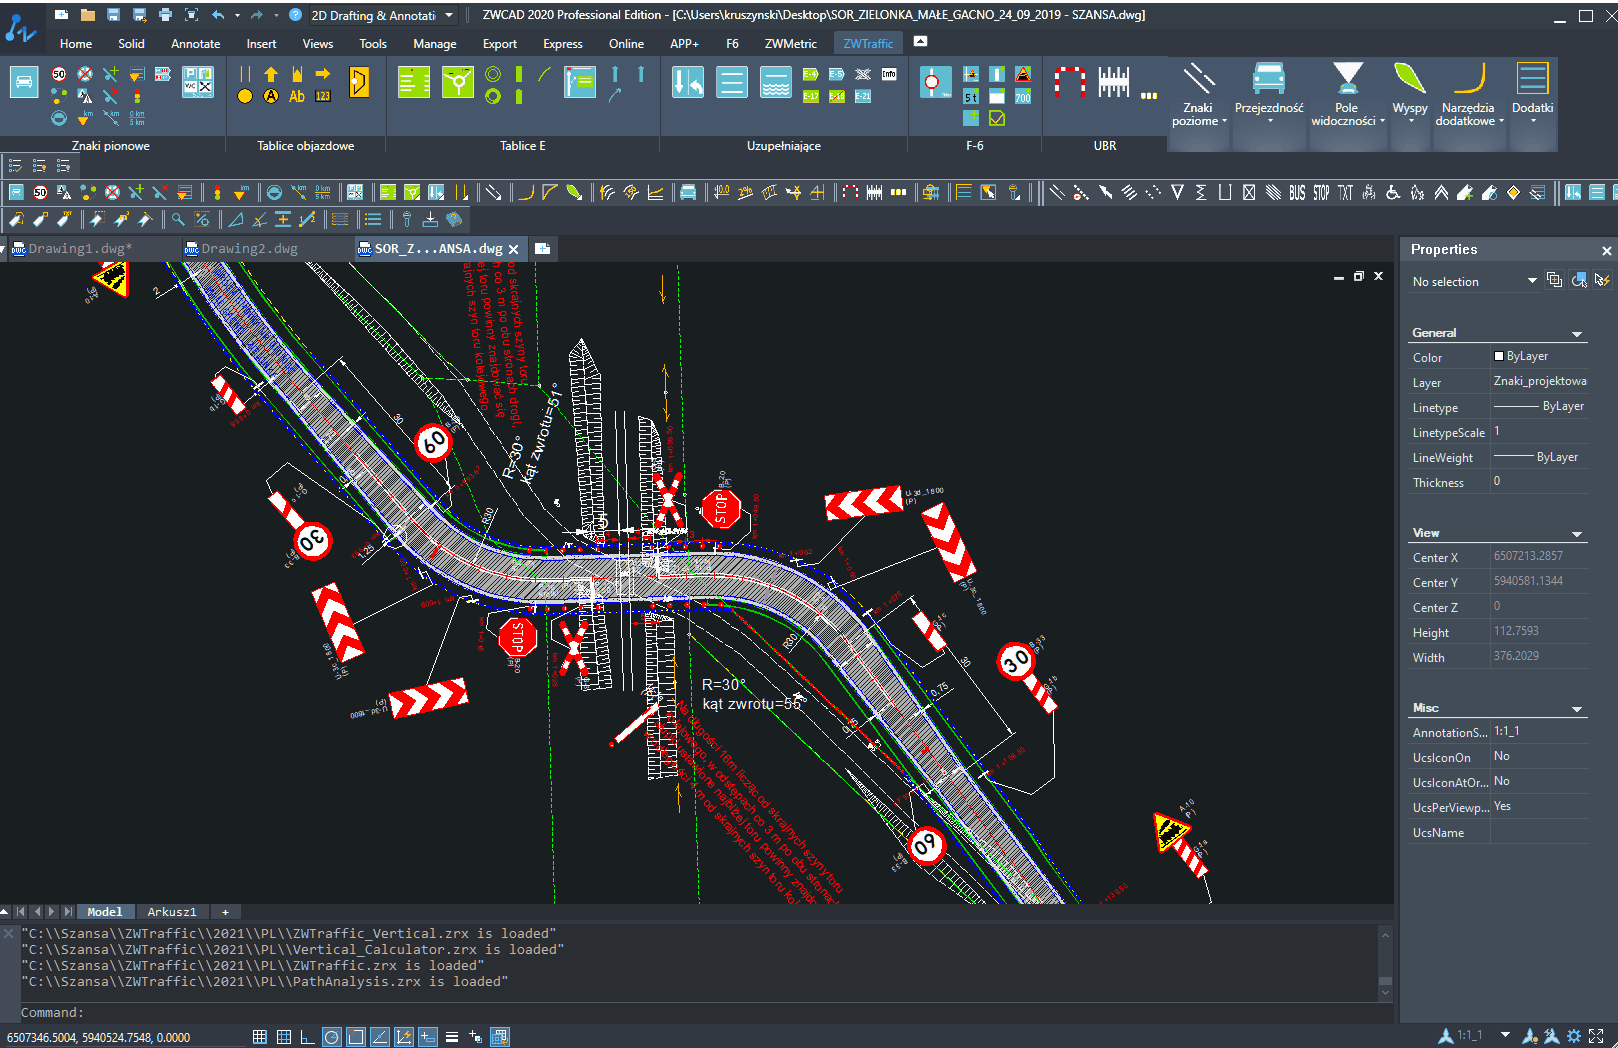Click the green list E-board icon
1618x1048 pixels.
click(x=414, y=81)
